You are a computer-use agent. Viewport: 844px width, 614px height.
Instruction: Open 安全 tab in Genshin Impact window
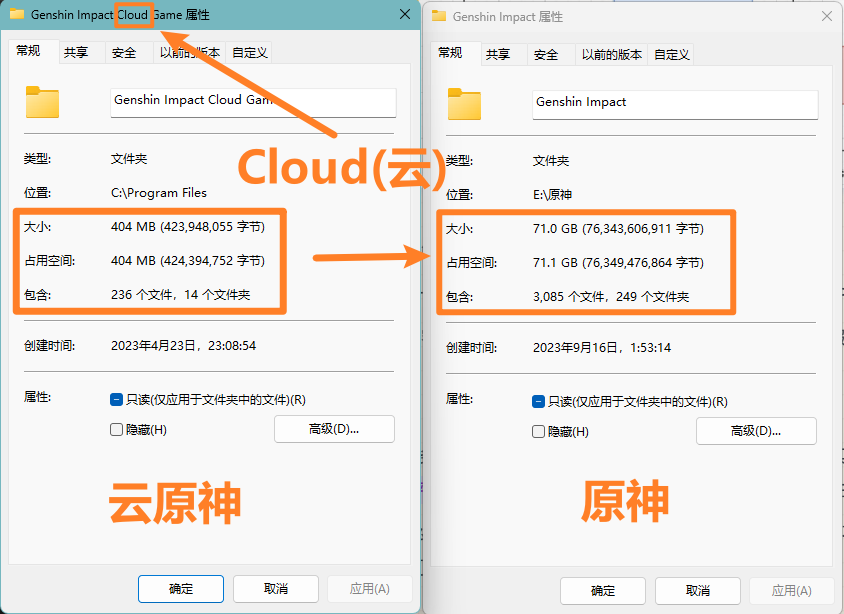[x=551, y=55]
